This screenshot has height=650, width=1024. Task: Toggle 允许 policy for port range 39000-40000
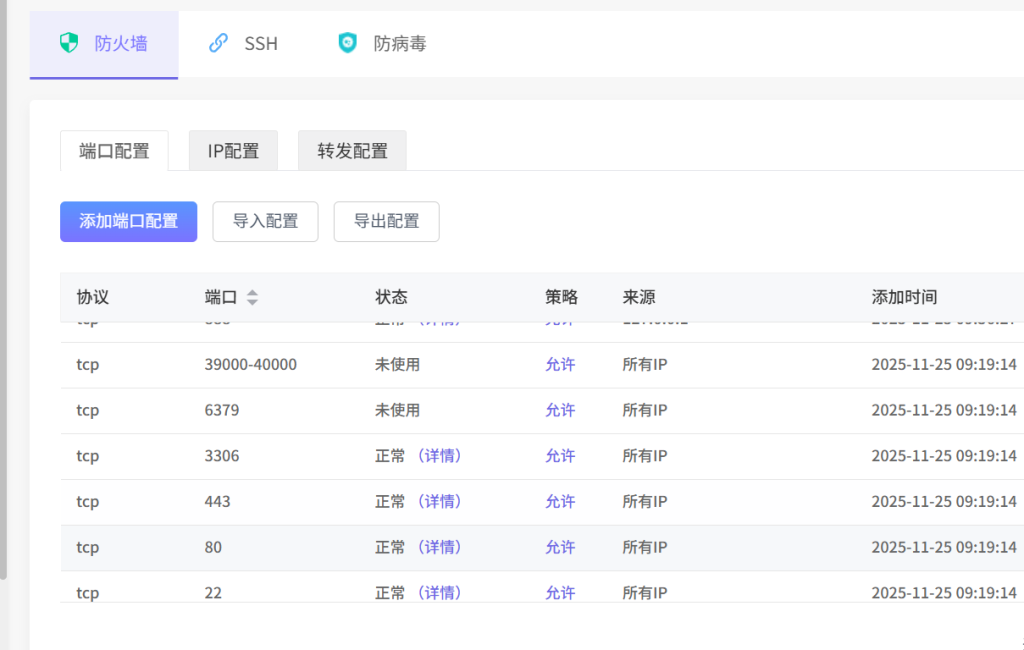click(x=560, y=364)
